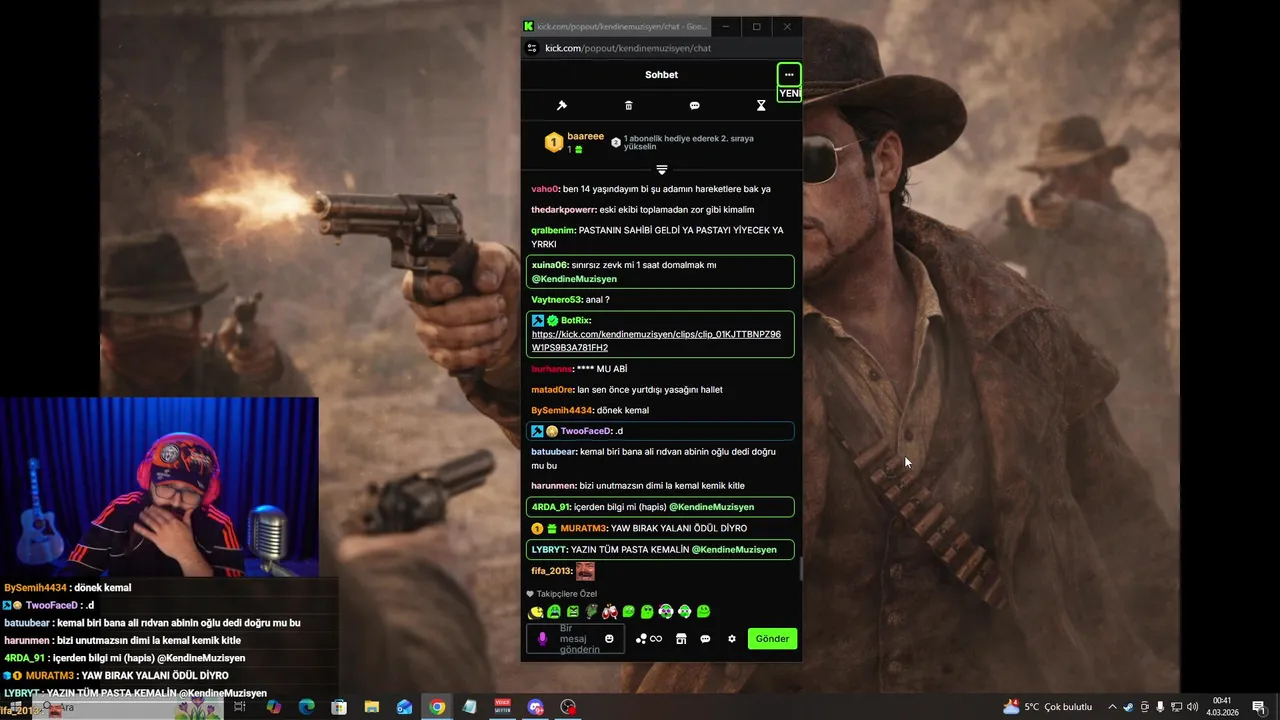Click the webcam overlay of the streamer
Image resolution: width=1280 pixels, height=720 pixels.
click(159, 487)
